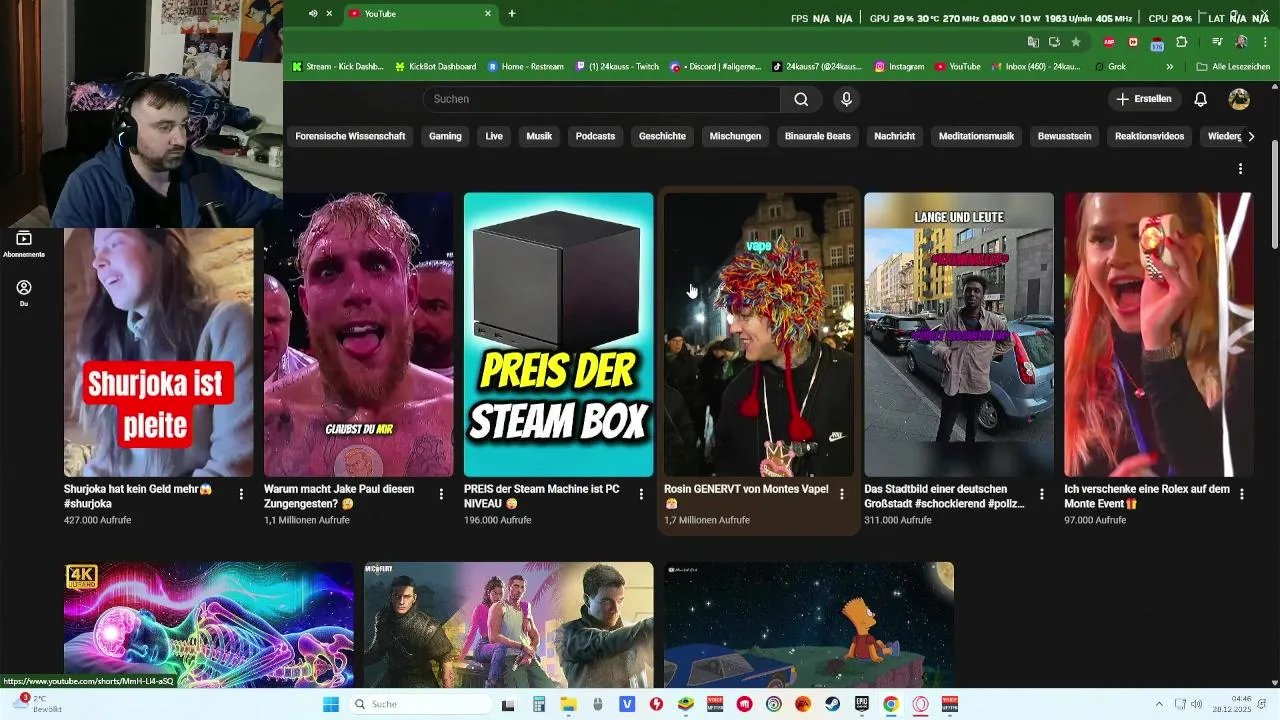Image resolution: width=1280 pixels, height=720 pixels.
Task: Open the weather widget in taskbar
Action: tap(38, 704)
